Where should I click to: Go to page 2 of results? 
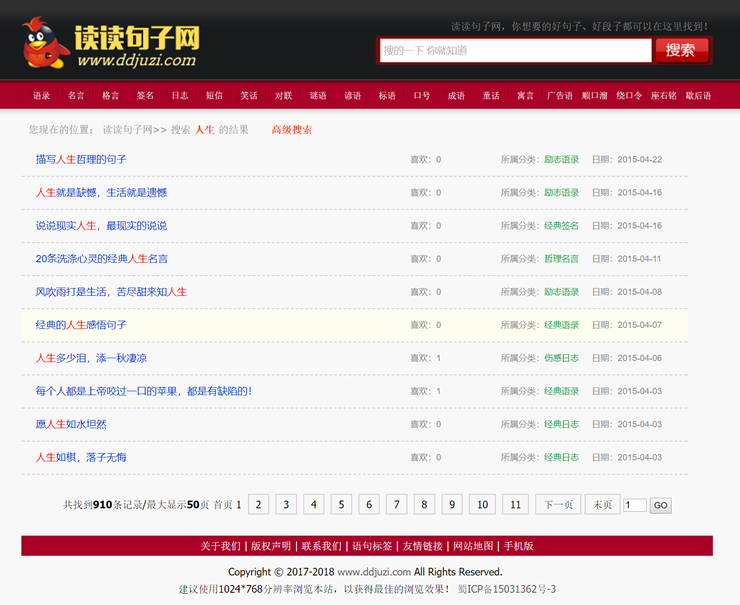click(x=258, y=505)
